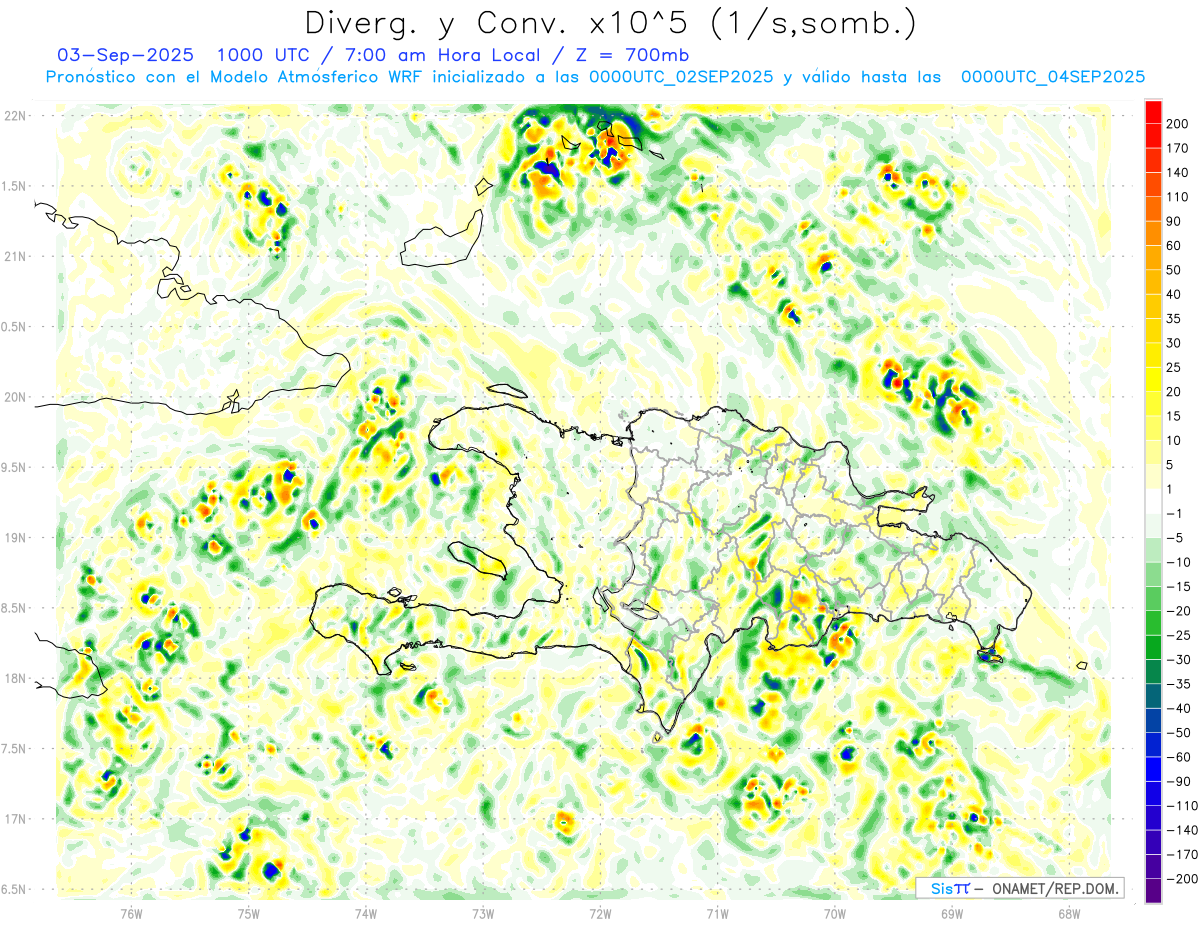Click the colorbar value '-140'
Viewport: 1200px width, 927px height.
pos(1181,830)
